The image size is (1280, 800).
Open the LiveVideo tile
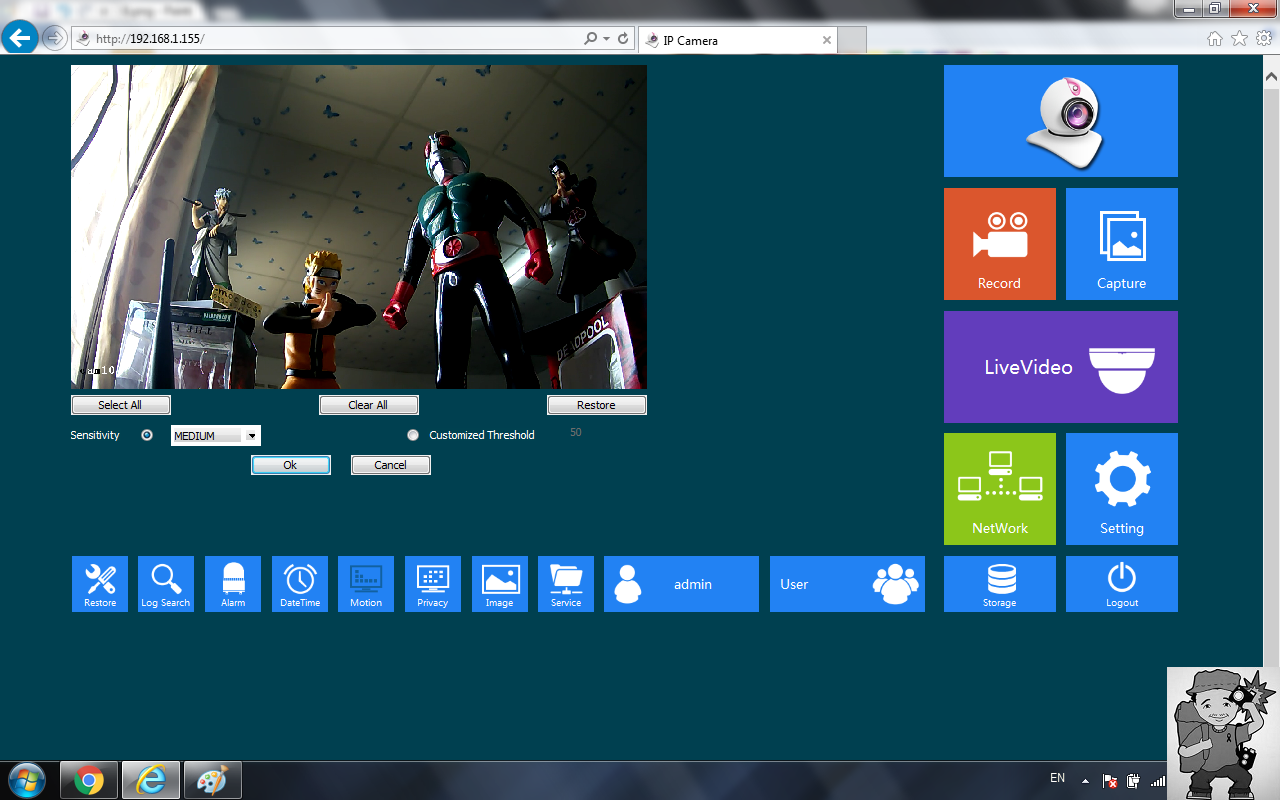[x=1061, y=367]
